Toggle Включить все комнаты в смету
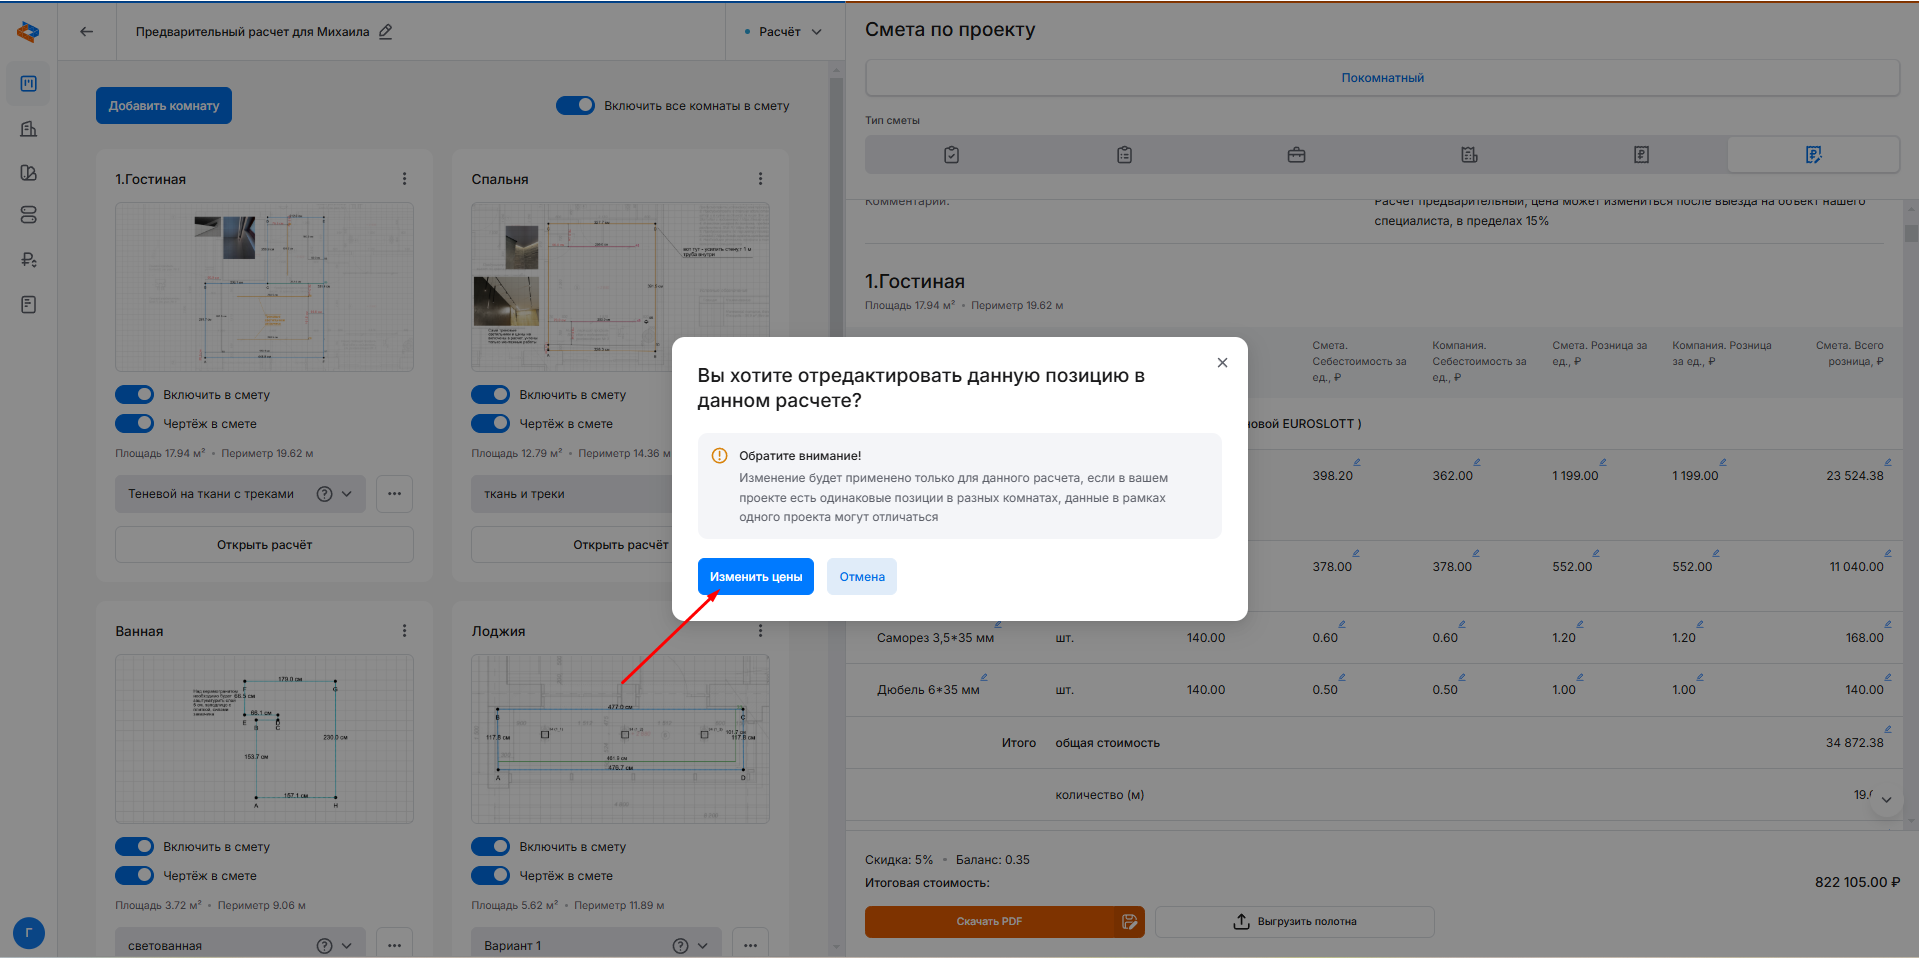The image size is (1919, 958). (576, 106)
